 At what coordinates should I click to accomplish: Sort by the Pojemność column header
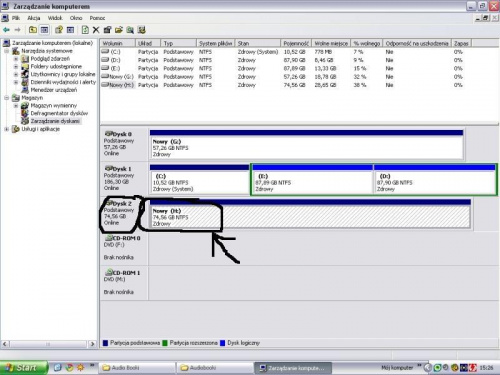click(x=296, y=43)
